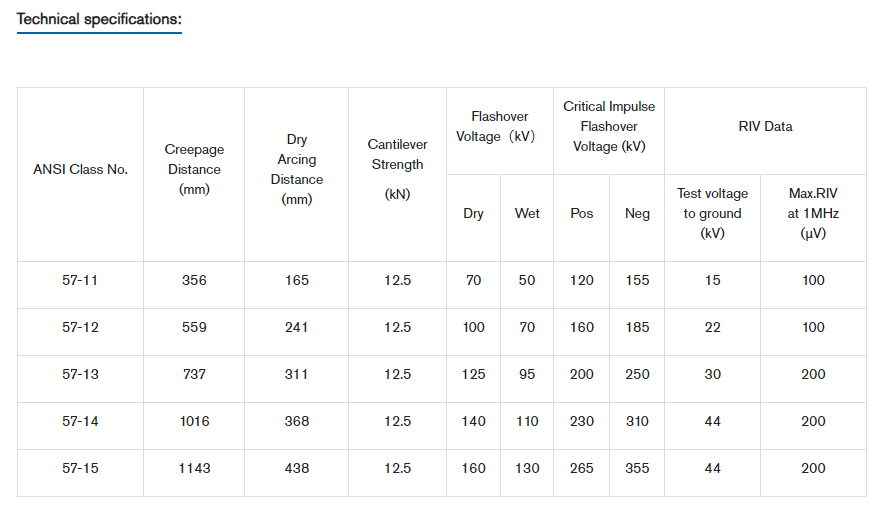Image resolution: width=882 pixels, height=516 pixels.
Task: Select the 355 negative impulse value
Action: click(637, 468)
